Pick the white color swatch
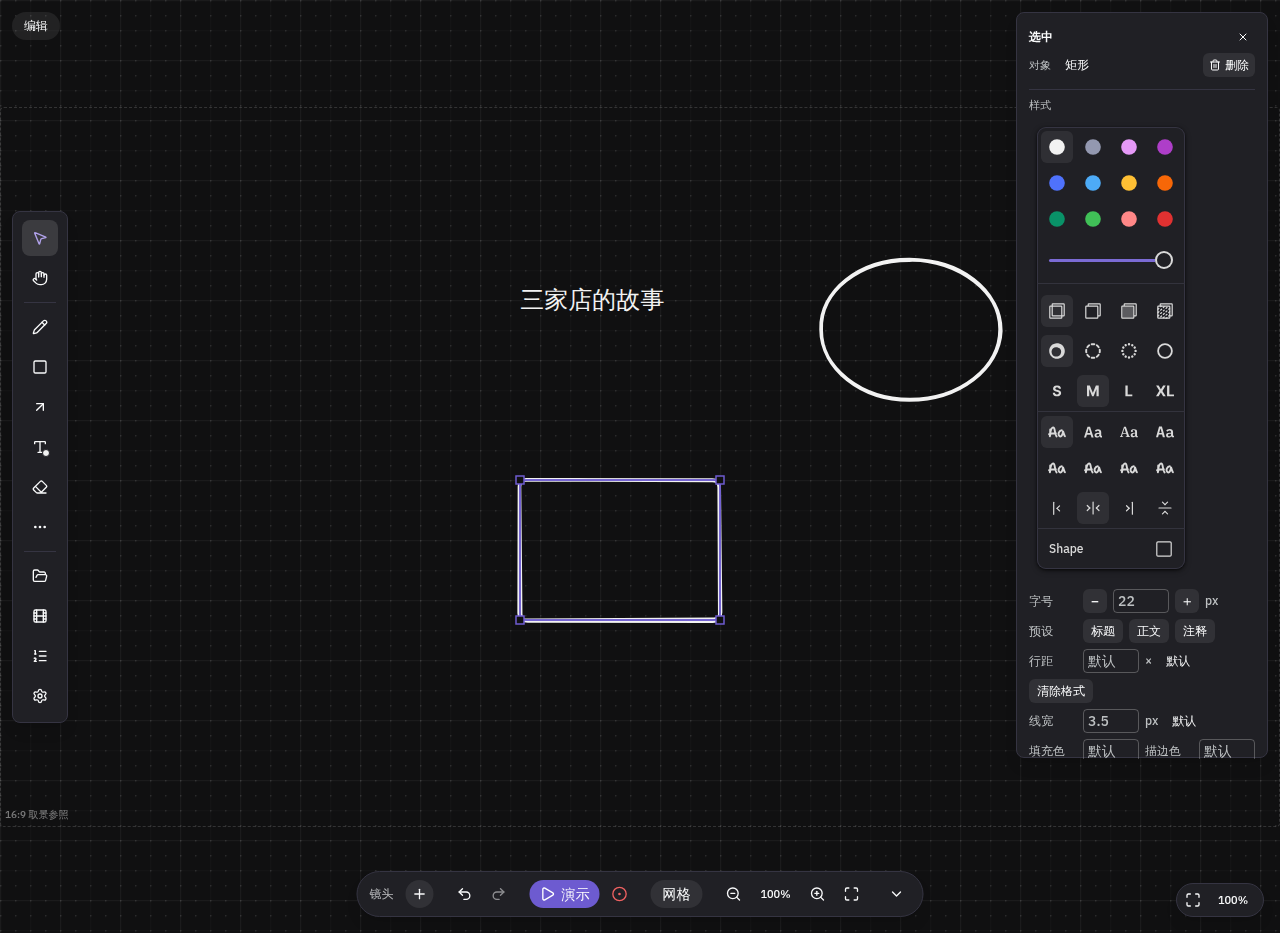The width and height of the screenshot is (1280, 933). 1057,147
